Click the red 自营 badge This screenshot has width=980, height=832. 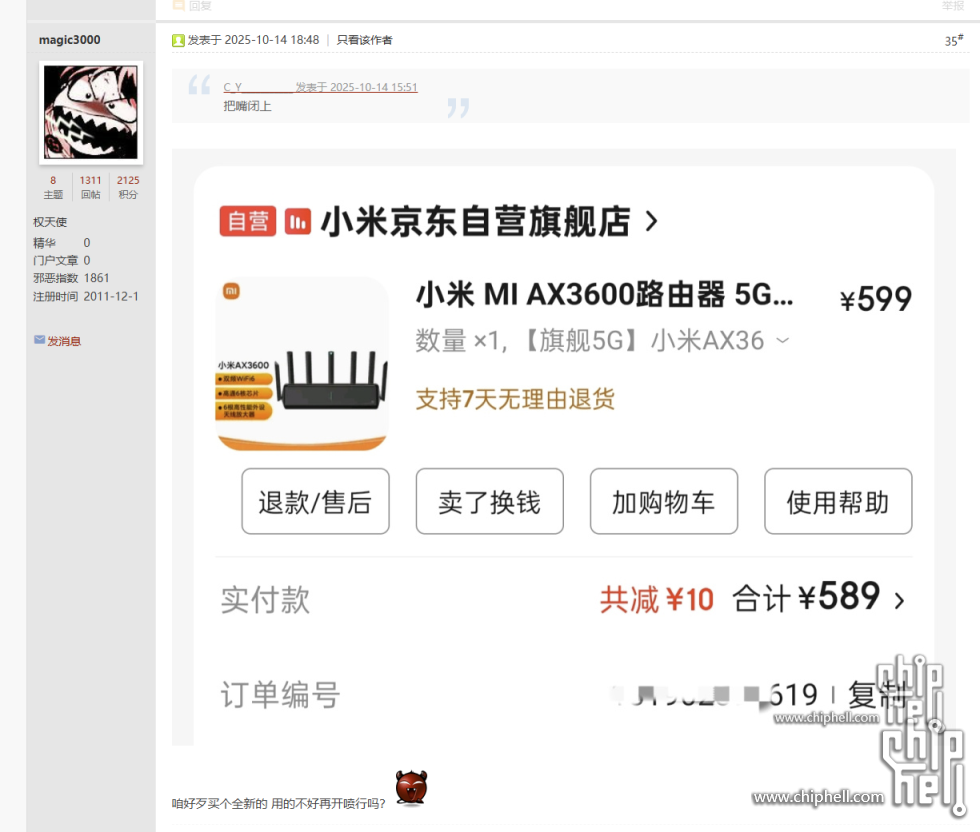pyautogui.click(x=247, y=221)
